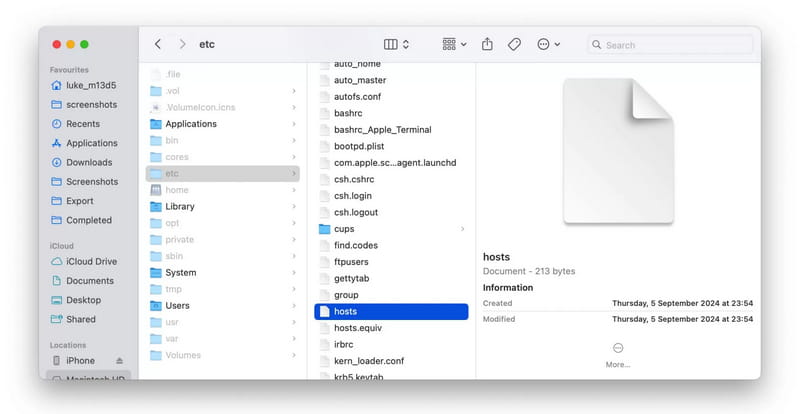Go back with the left chevron
Image resolution: width=800 pixels, height=414 pixels.
[158, 44]
